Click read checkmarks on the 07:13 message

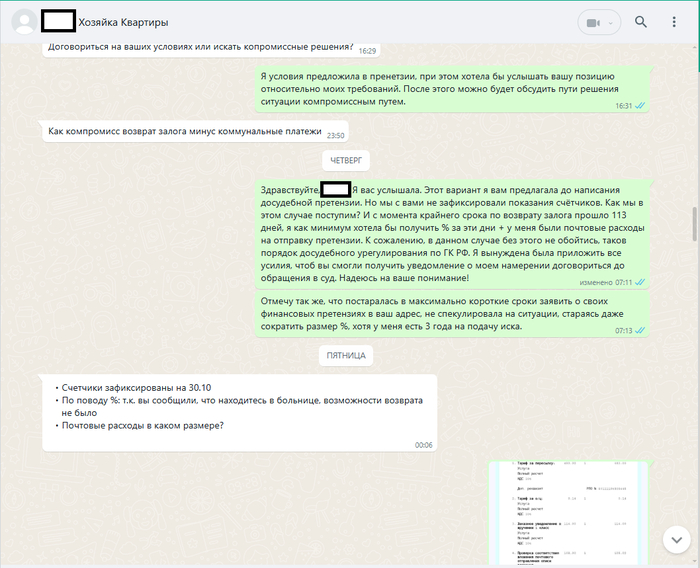640,330
